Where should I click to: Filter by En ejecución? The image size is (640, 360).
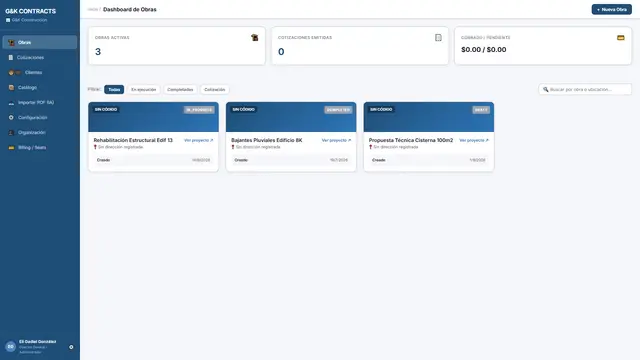(144, 89)
